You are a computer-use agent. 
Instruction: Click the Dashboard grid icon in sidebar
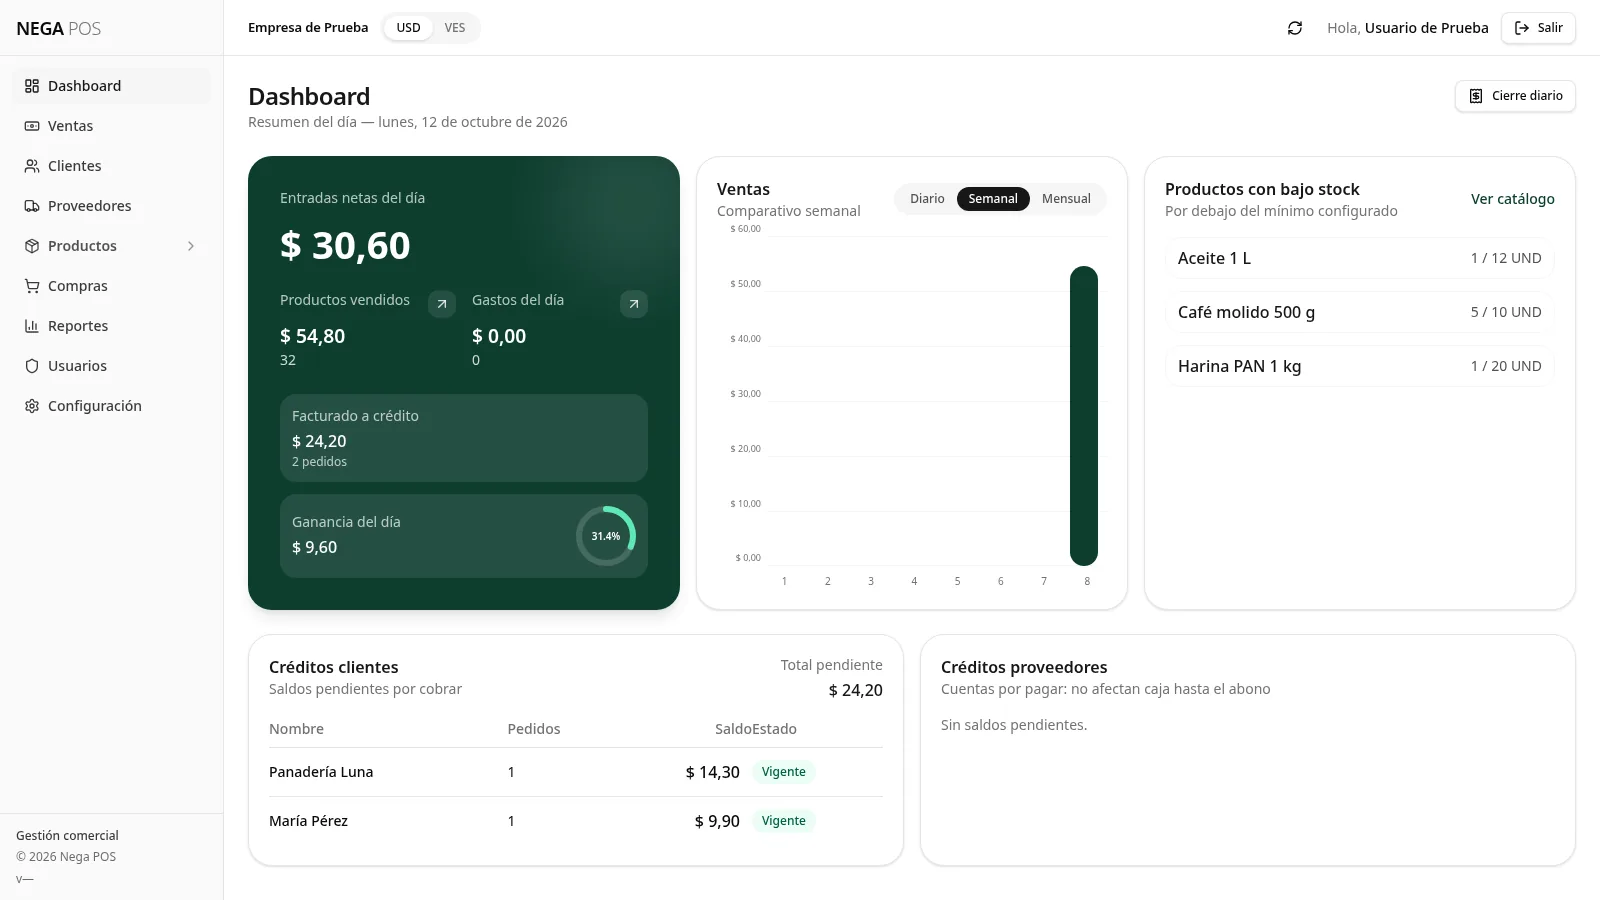coord(32,86)
